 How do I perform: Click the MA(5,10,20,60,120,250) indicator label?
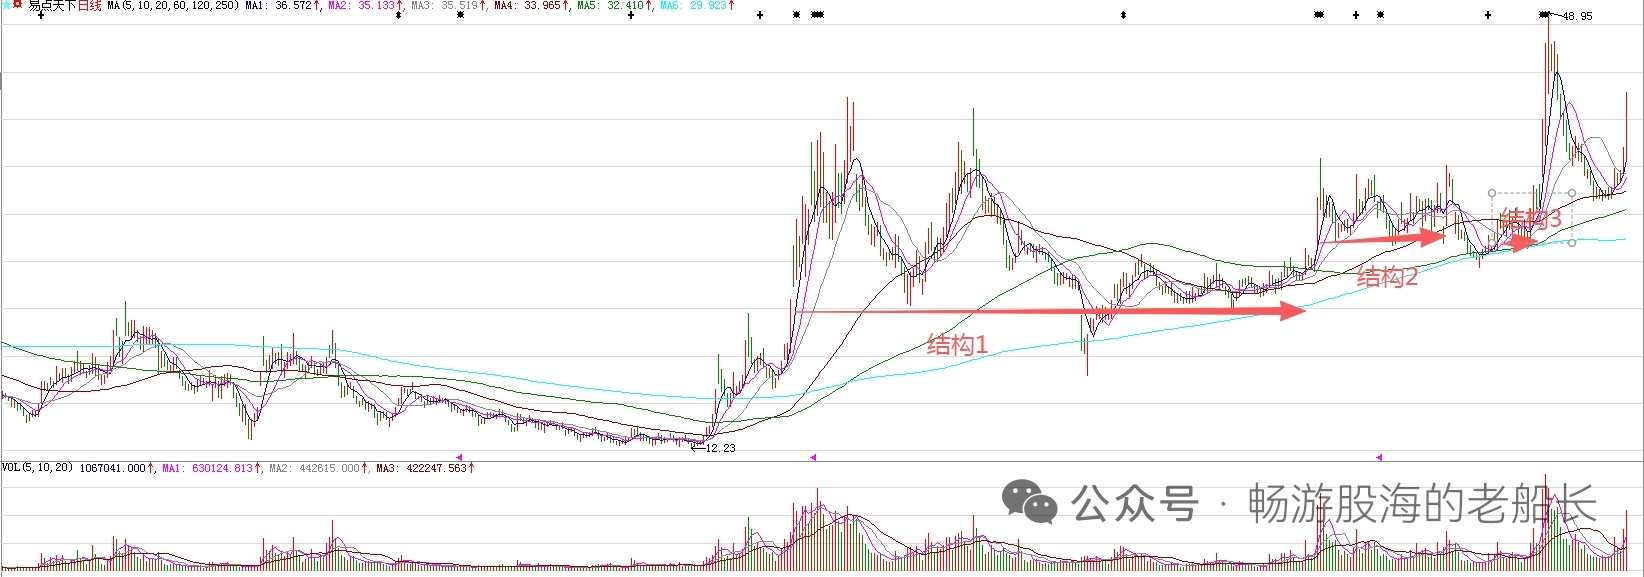click(173, 6)
